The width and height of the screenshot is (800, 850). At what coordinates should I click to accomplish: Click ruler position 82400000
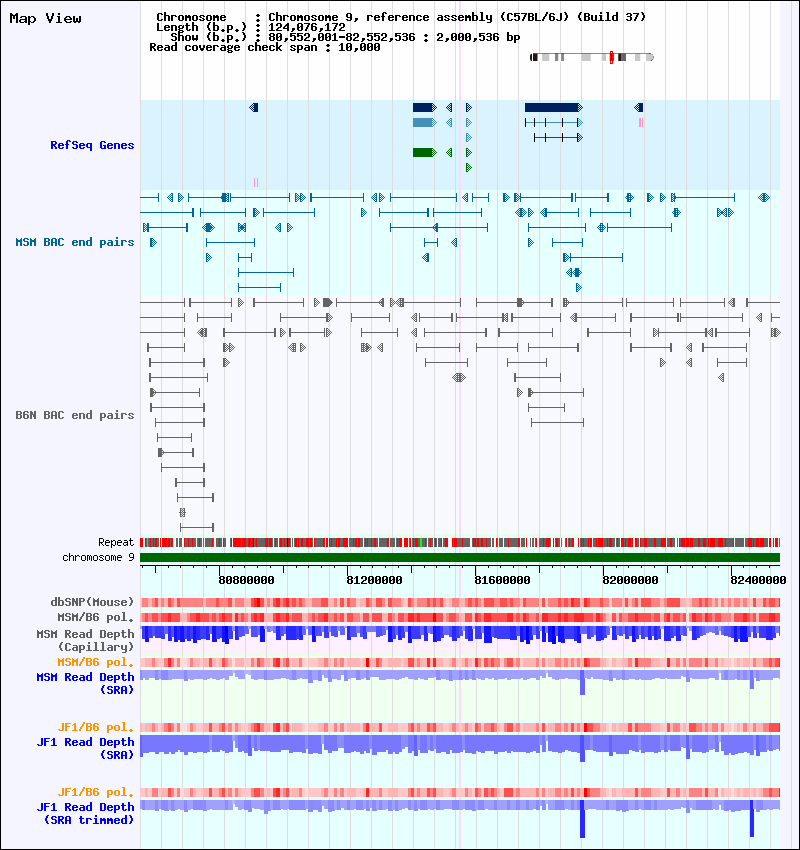(x=758, y=580)
